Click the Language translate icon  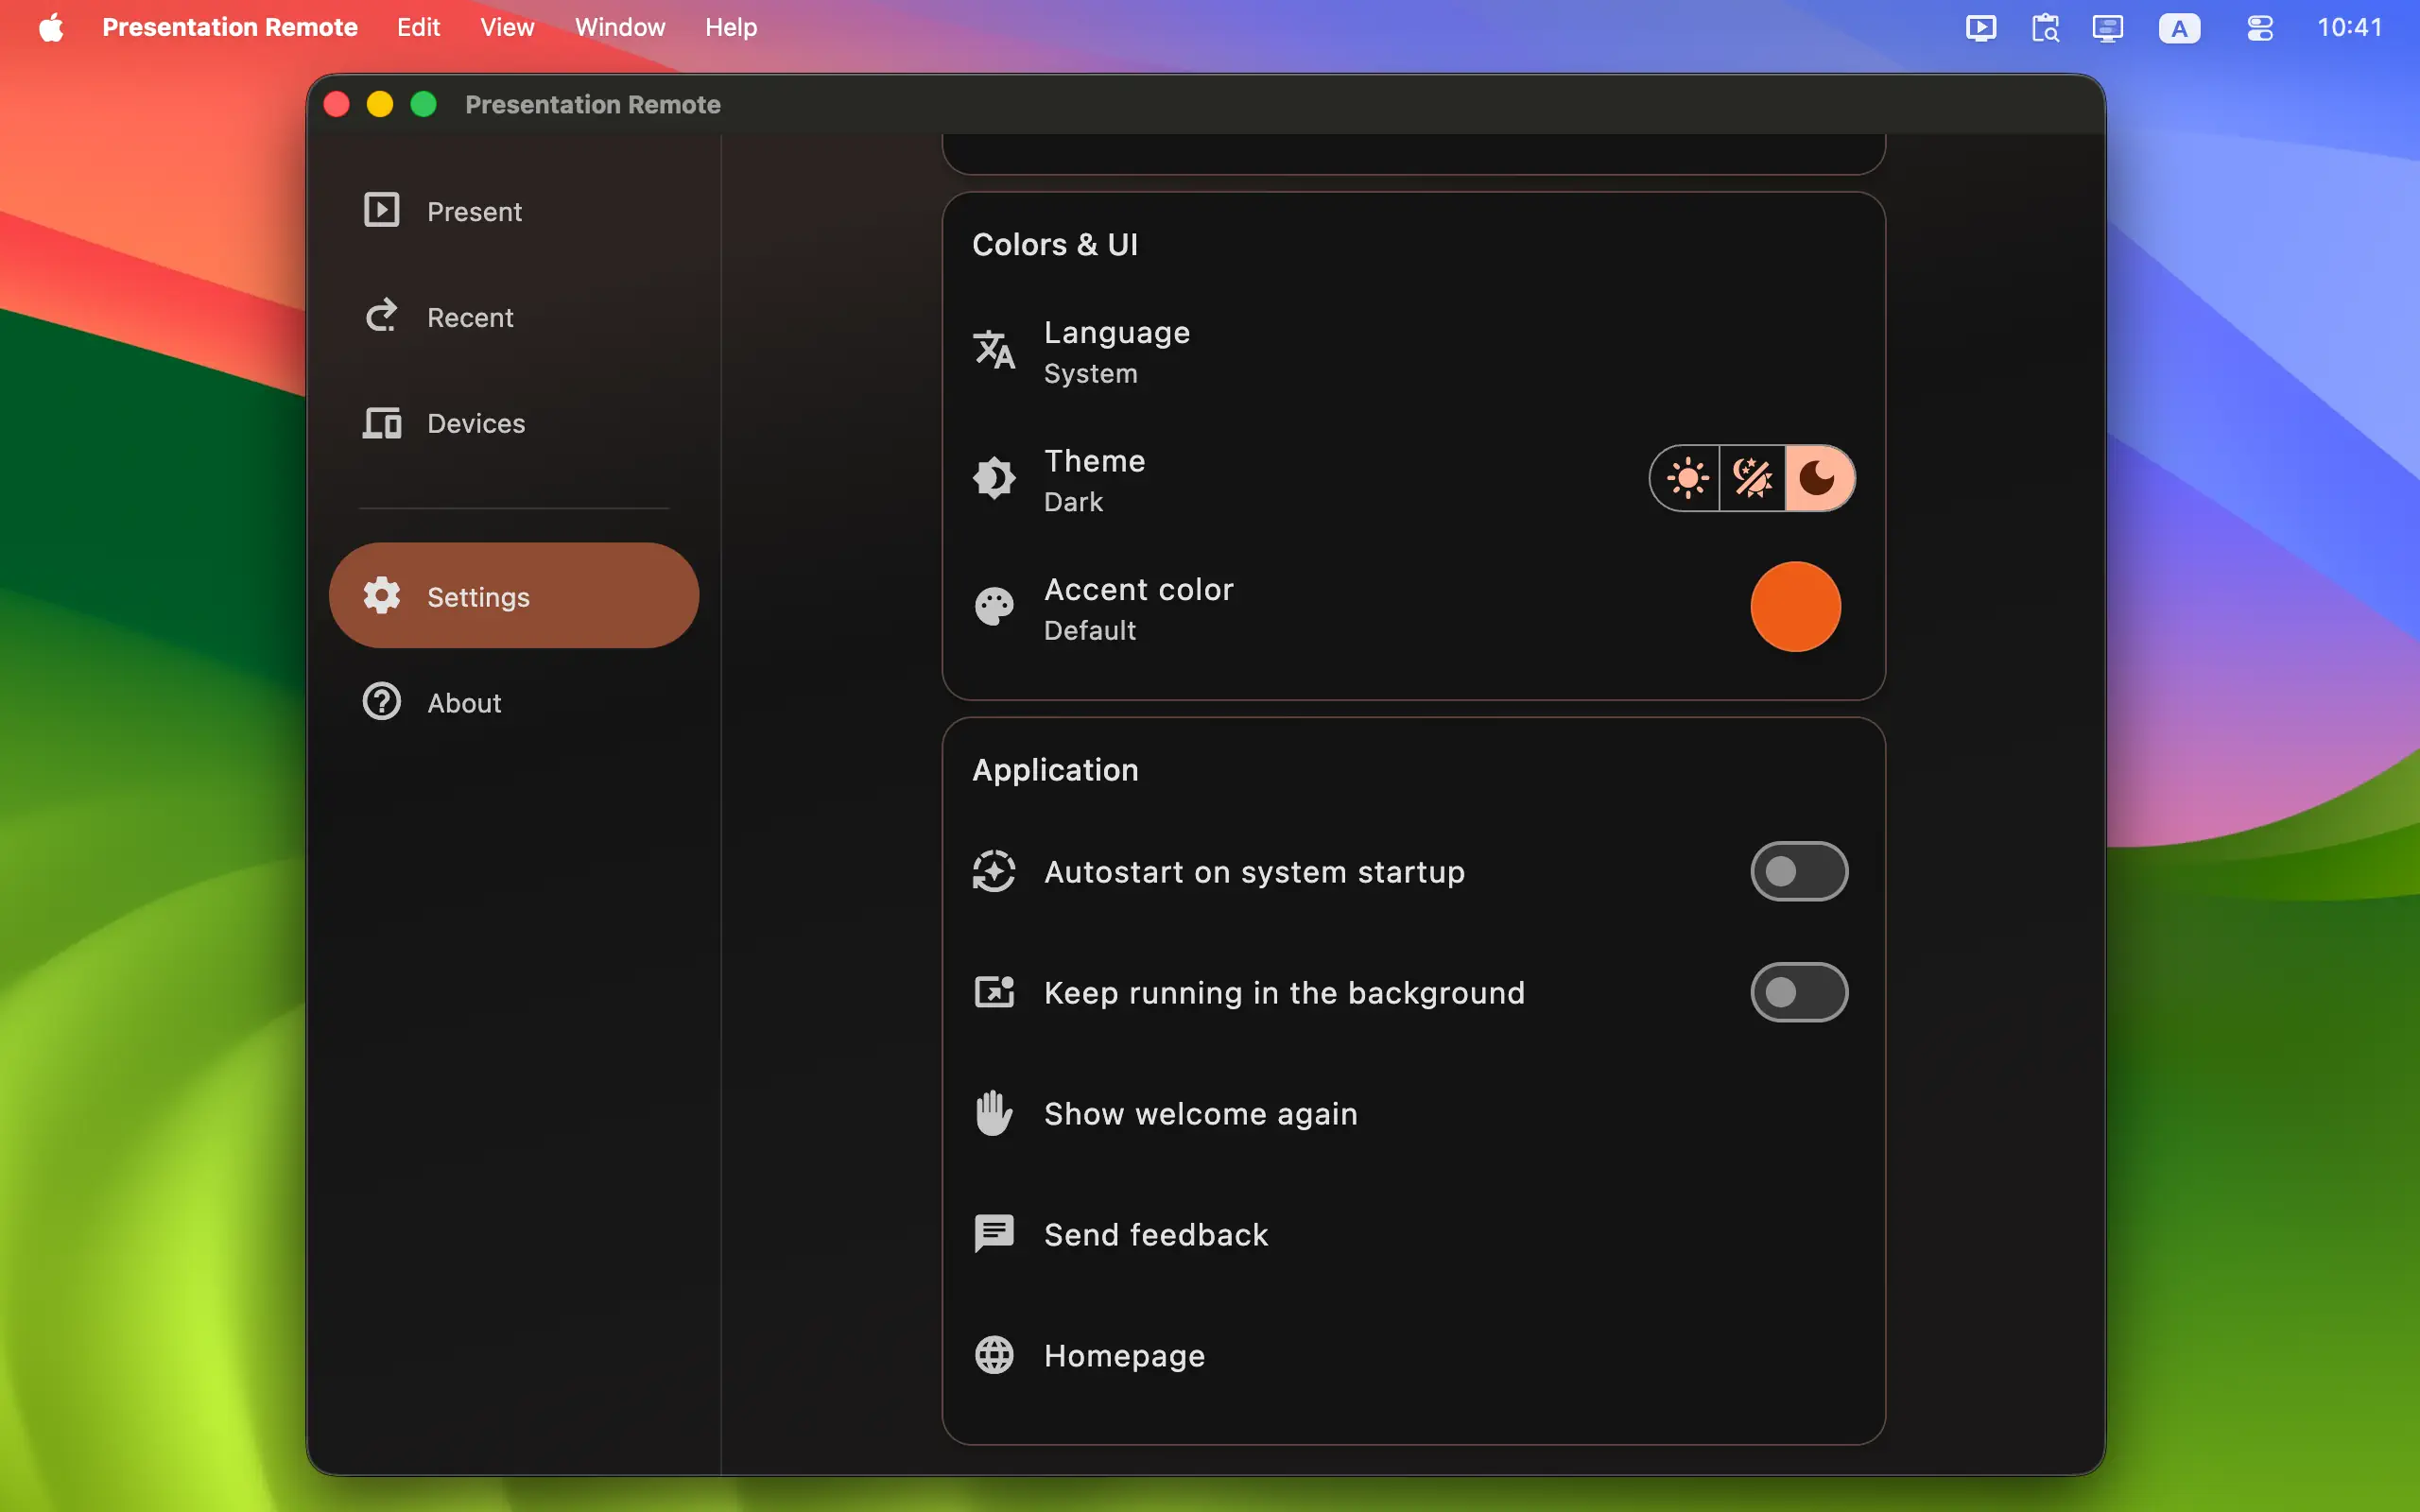(994, 350)
